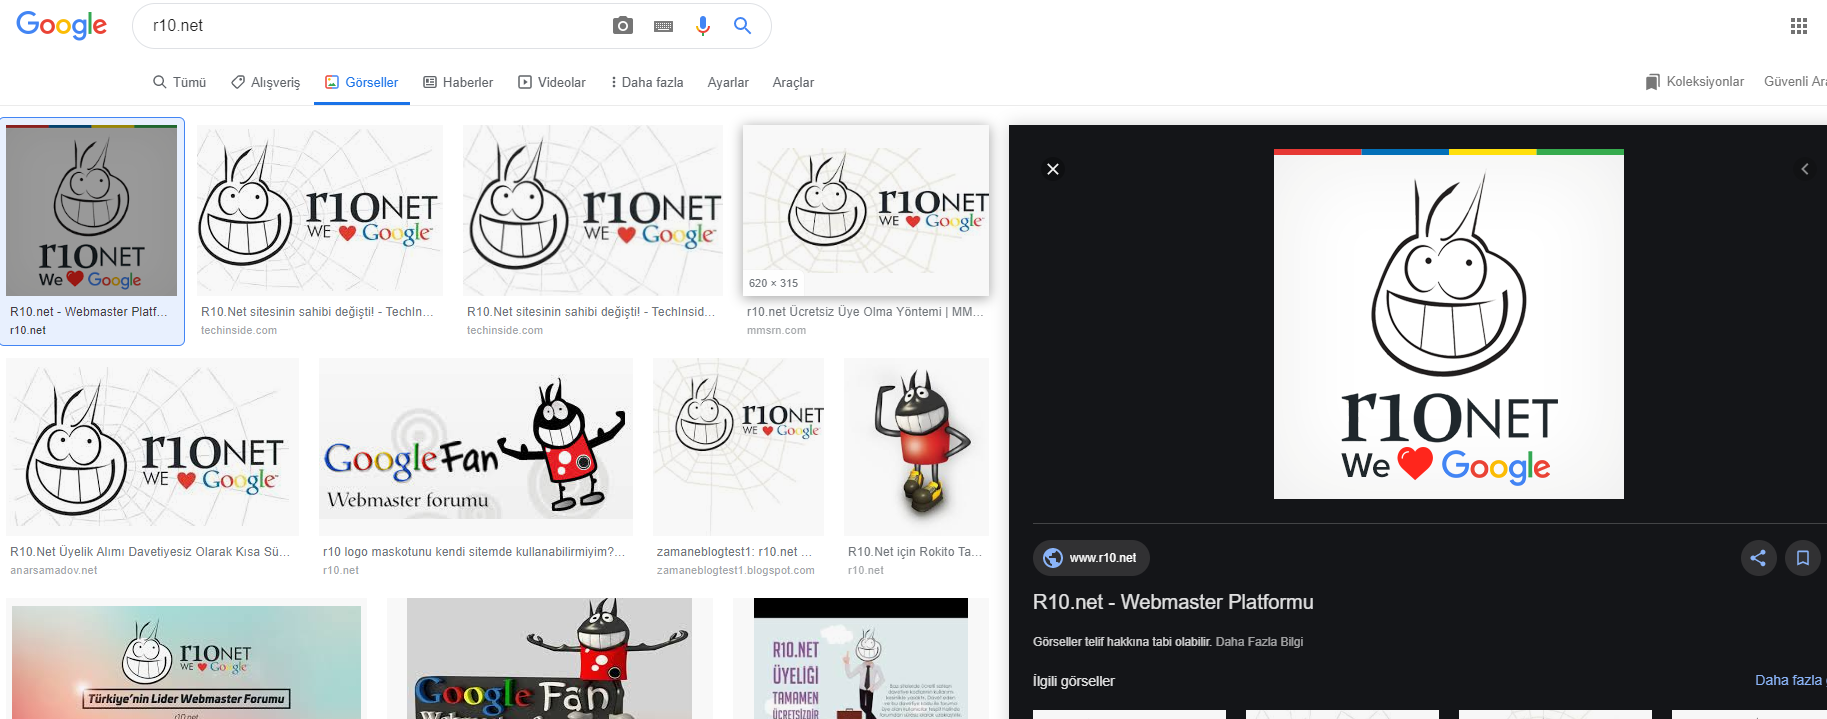Select the Görseller tab
The image size is (1827, 719).
pyautogui.click(x=361, y=82)
